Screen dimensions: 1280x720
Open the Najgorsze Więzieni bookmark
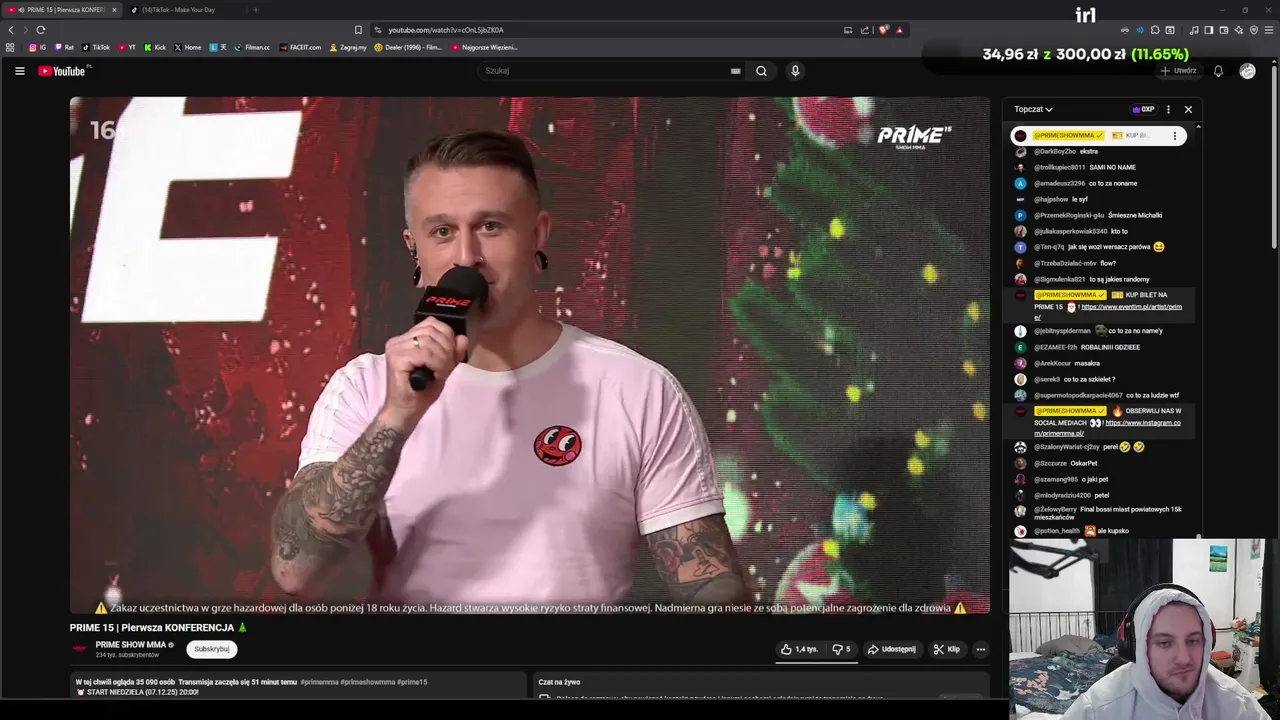coord(484,47)
